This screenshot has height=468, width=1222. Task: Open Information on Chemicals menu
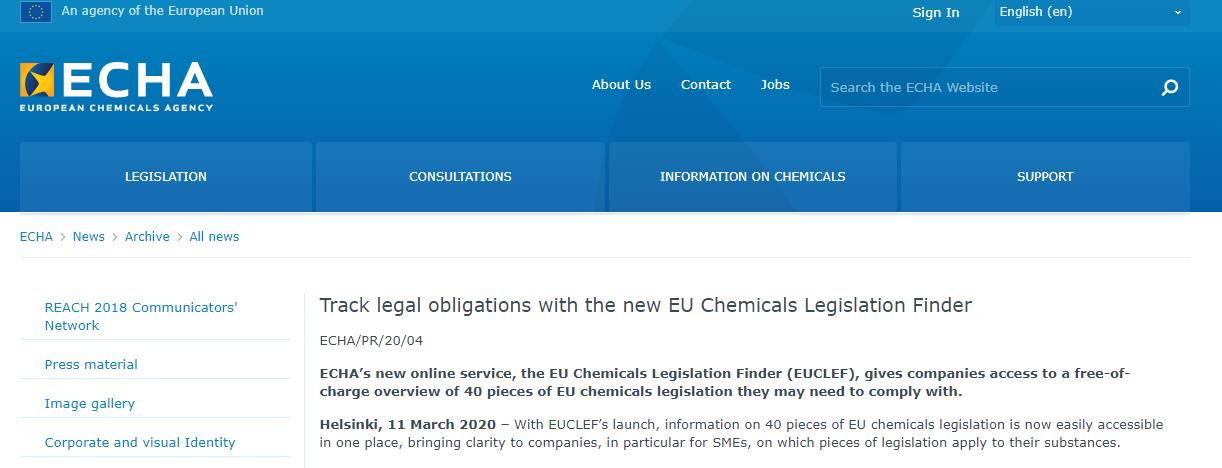[752, 177]
